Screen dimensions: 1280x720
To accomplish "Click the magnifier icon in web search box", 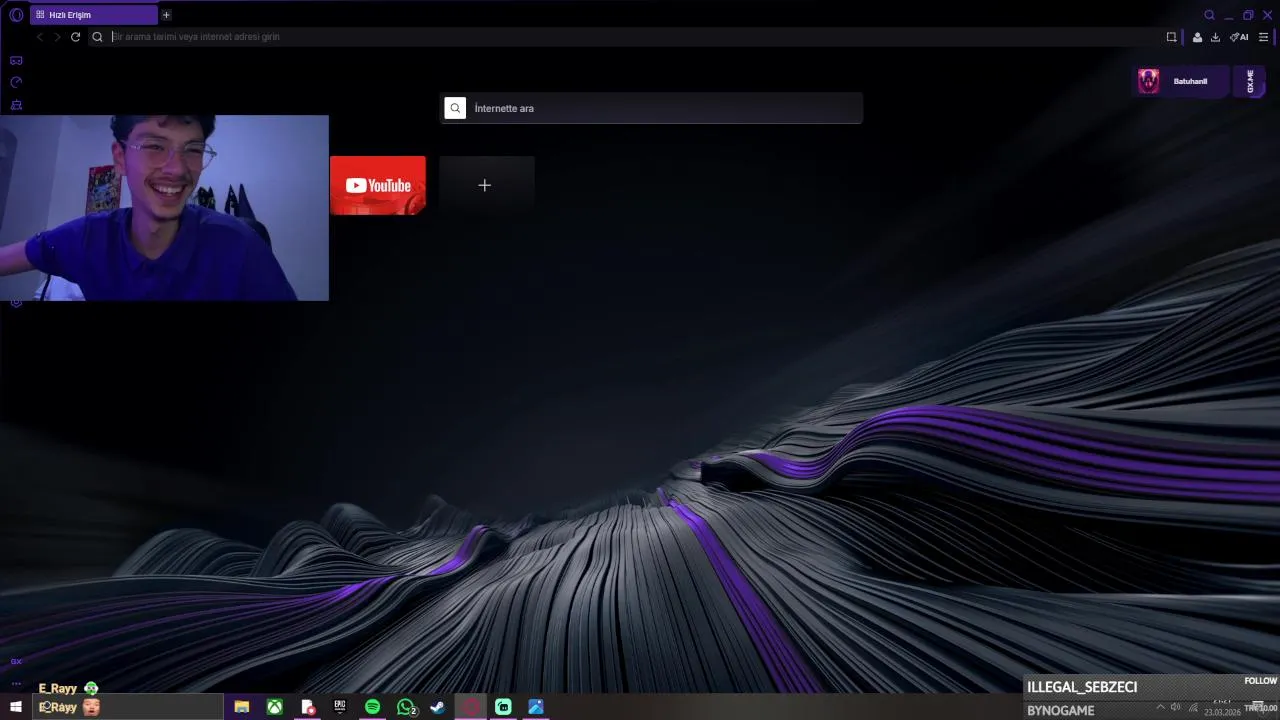I will click(455, 108).
